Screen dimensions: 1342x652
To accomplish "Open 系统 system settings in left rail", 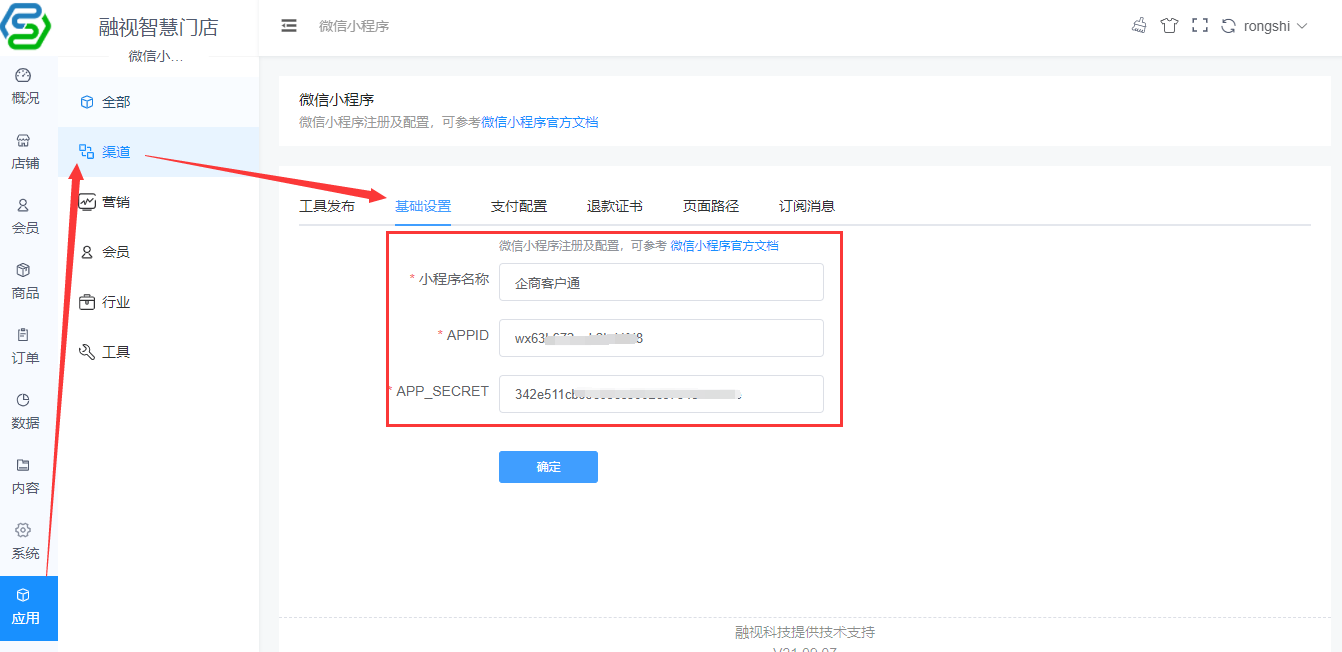I will (x=25, y=541).
